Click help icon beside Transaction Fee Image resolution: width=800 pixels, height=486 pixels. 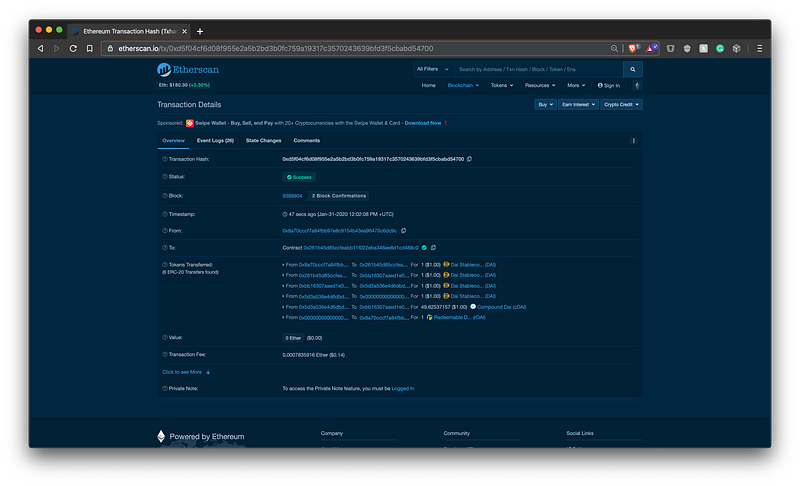165,354
